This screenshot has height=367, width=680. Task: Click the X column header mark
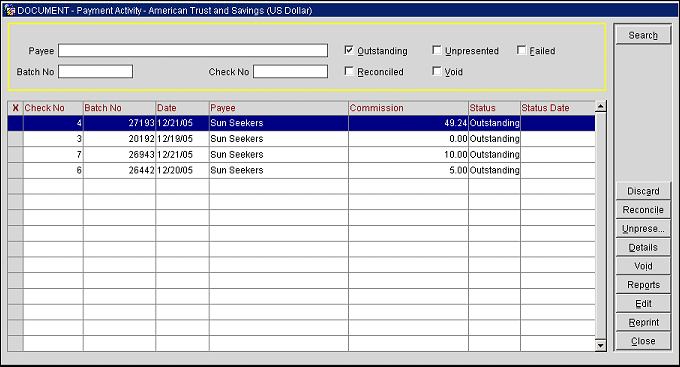click(x=15, y=108)
